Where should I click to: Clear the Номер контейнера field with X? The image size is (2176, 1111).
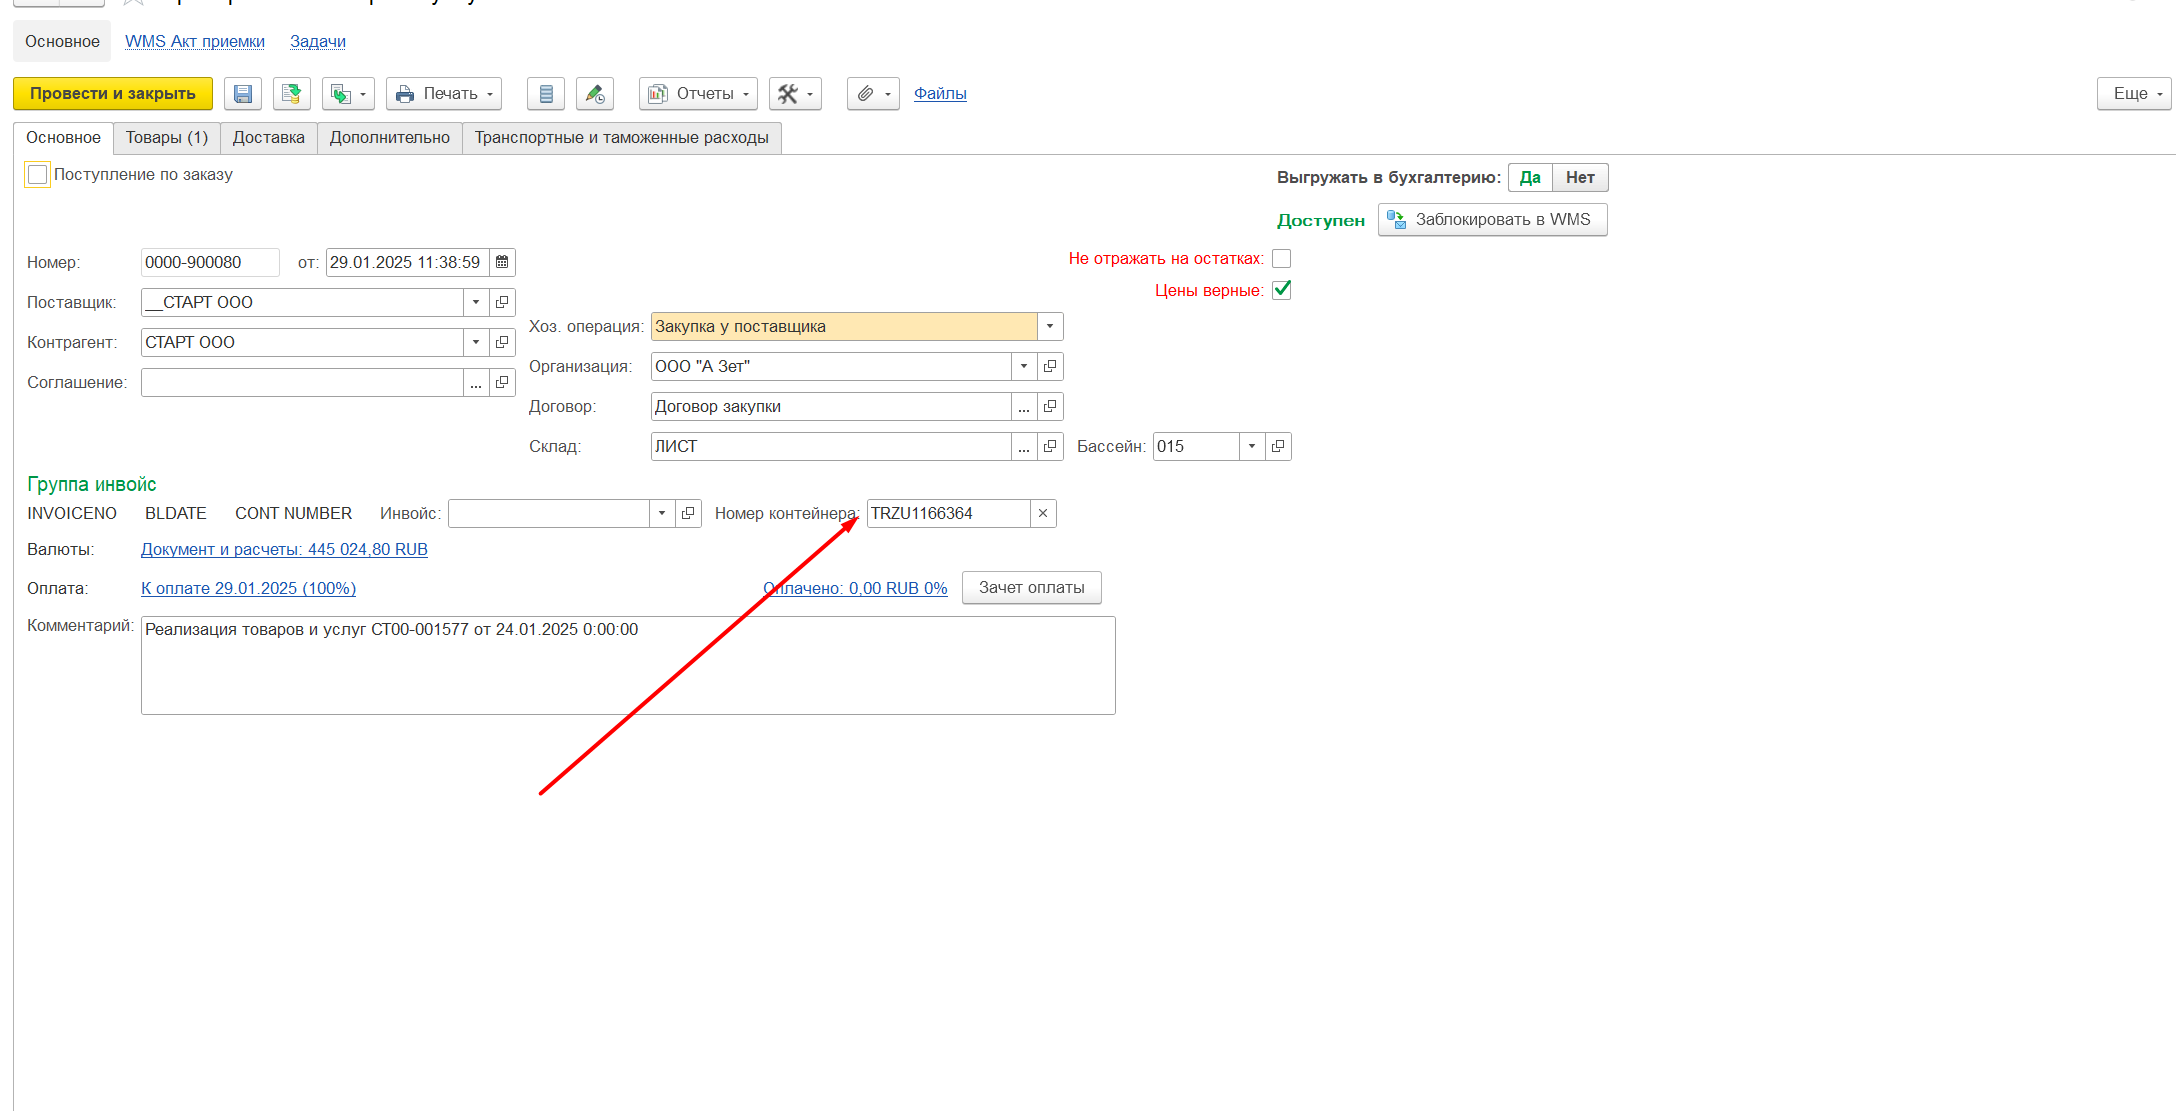click(1043, 514)
